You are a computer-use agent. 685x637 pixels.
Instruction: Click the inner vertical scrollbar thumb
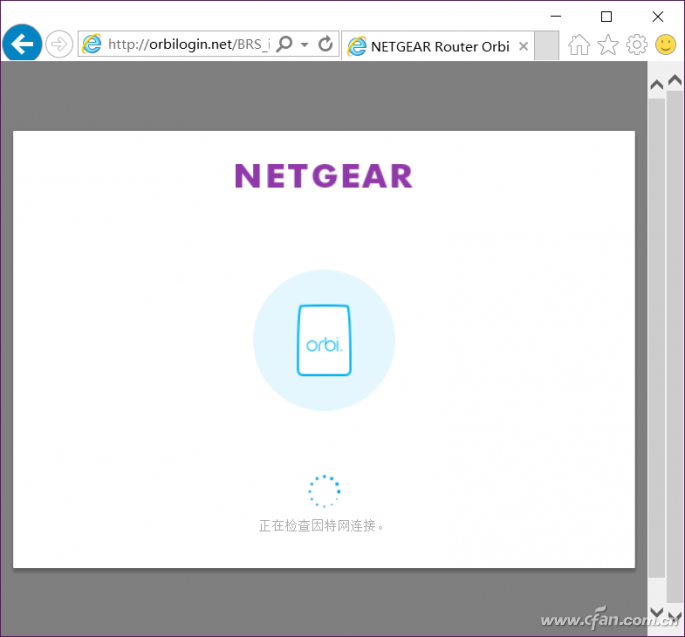(x=657, y=338)
